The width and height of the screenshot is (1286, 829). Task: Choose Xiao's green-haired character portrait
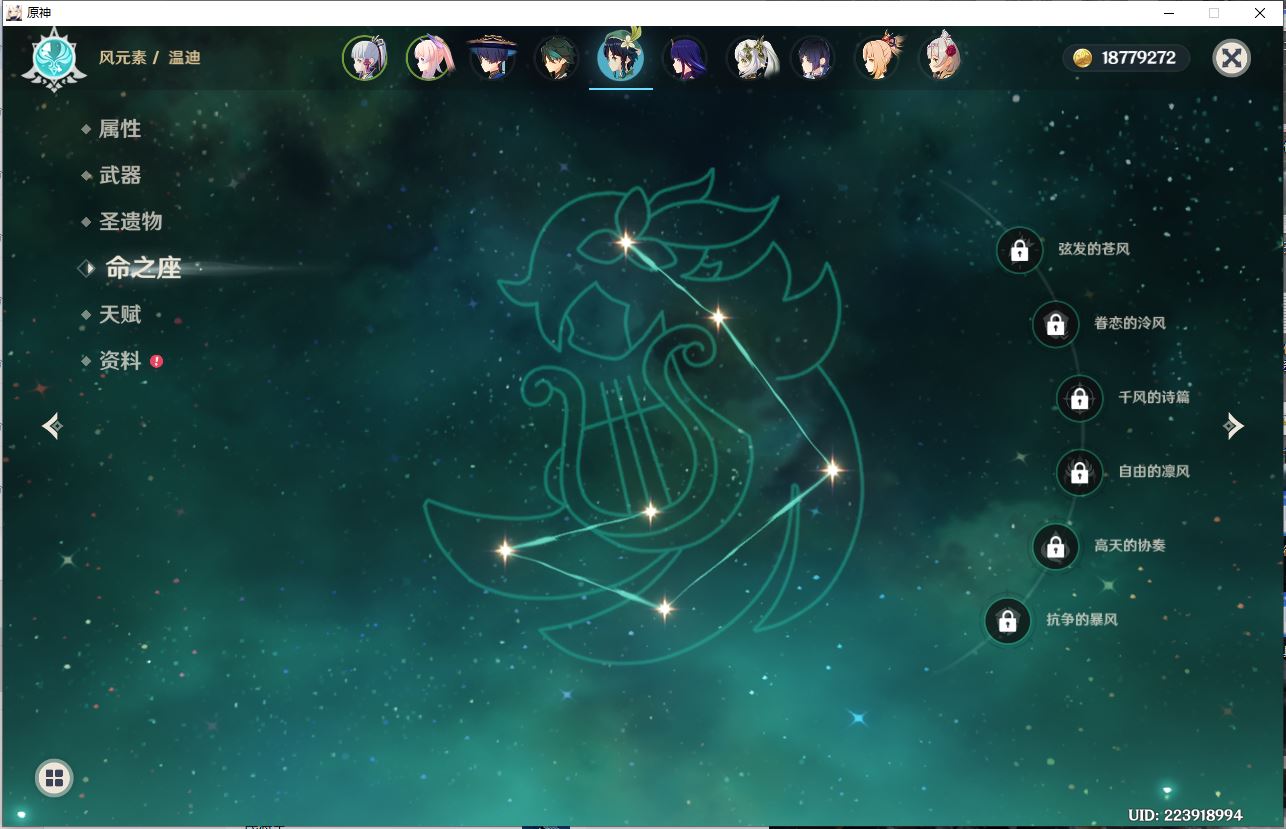[x=556, y=58]
